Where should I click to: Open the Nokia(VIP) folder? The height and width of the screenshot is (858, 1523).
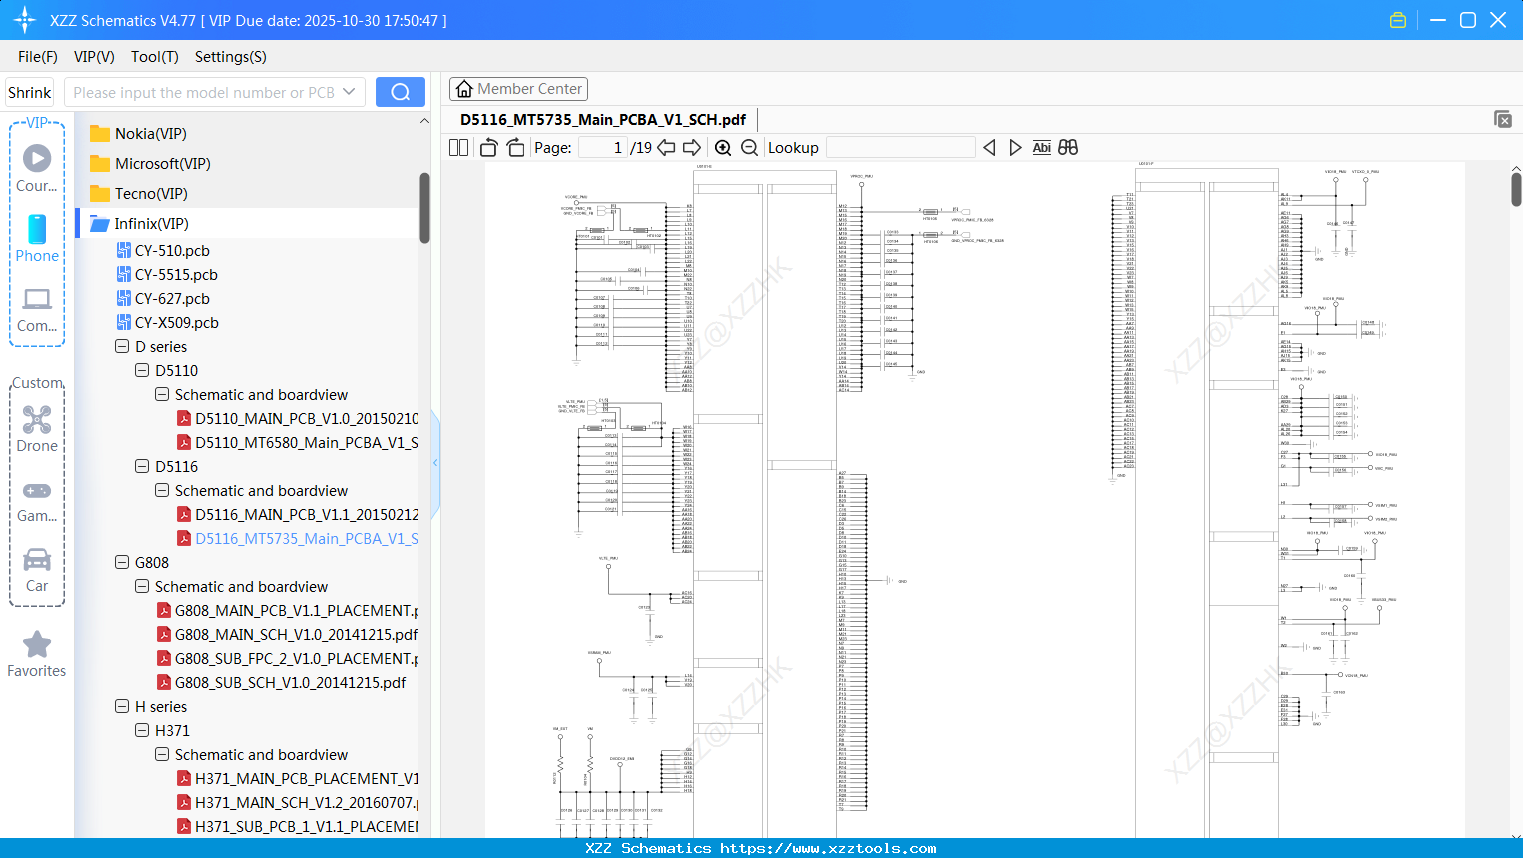(x=138, y=134)
